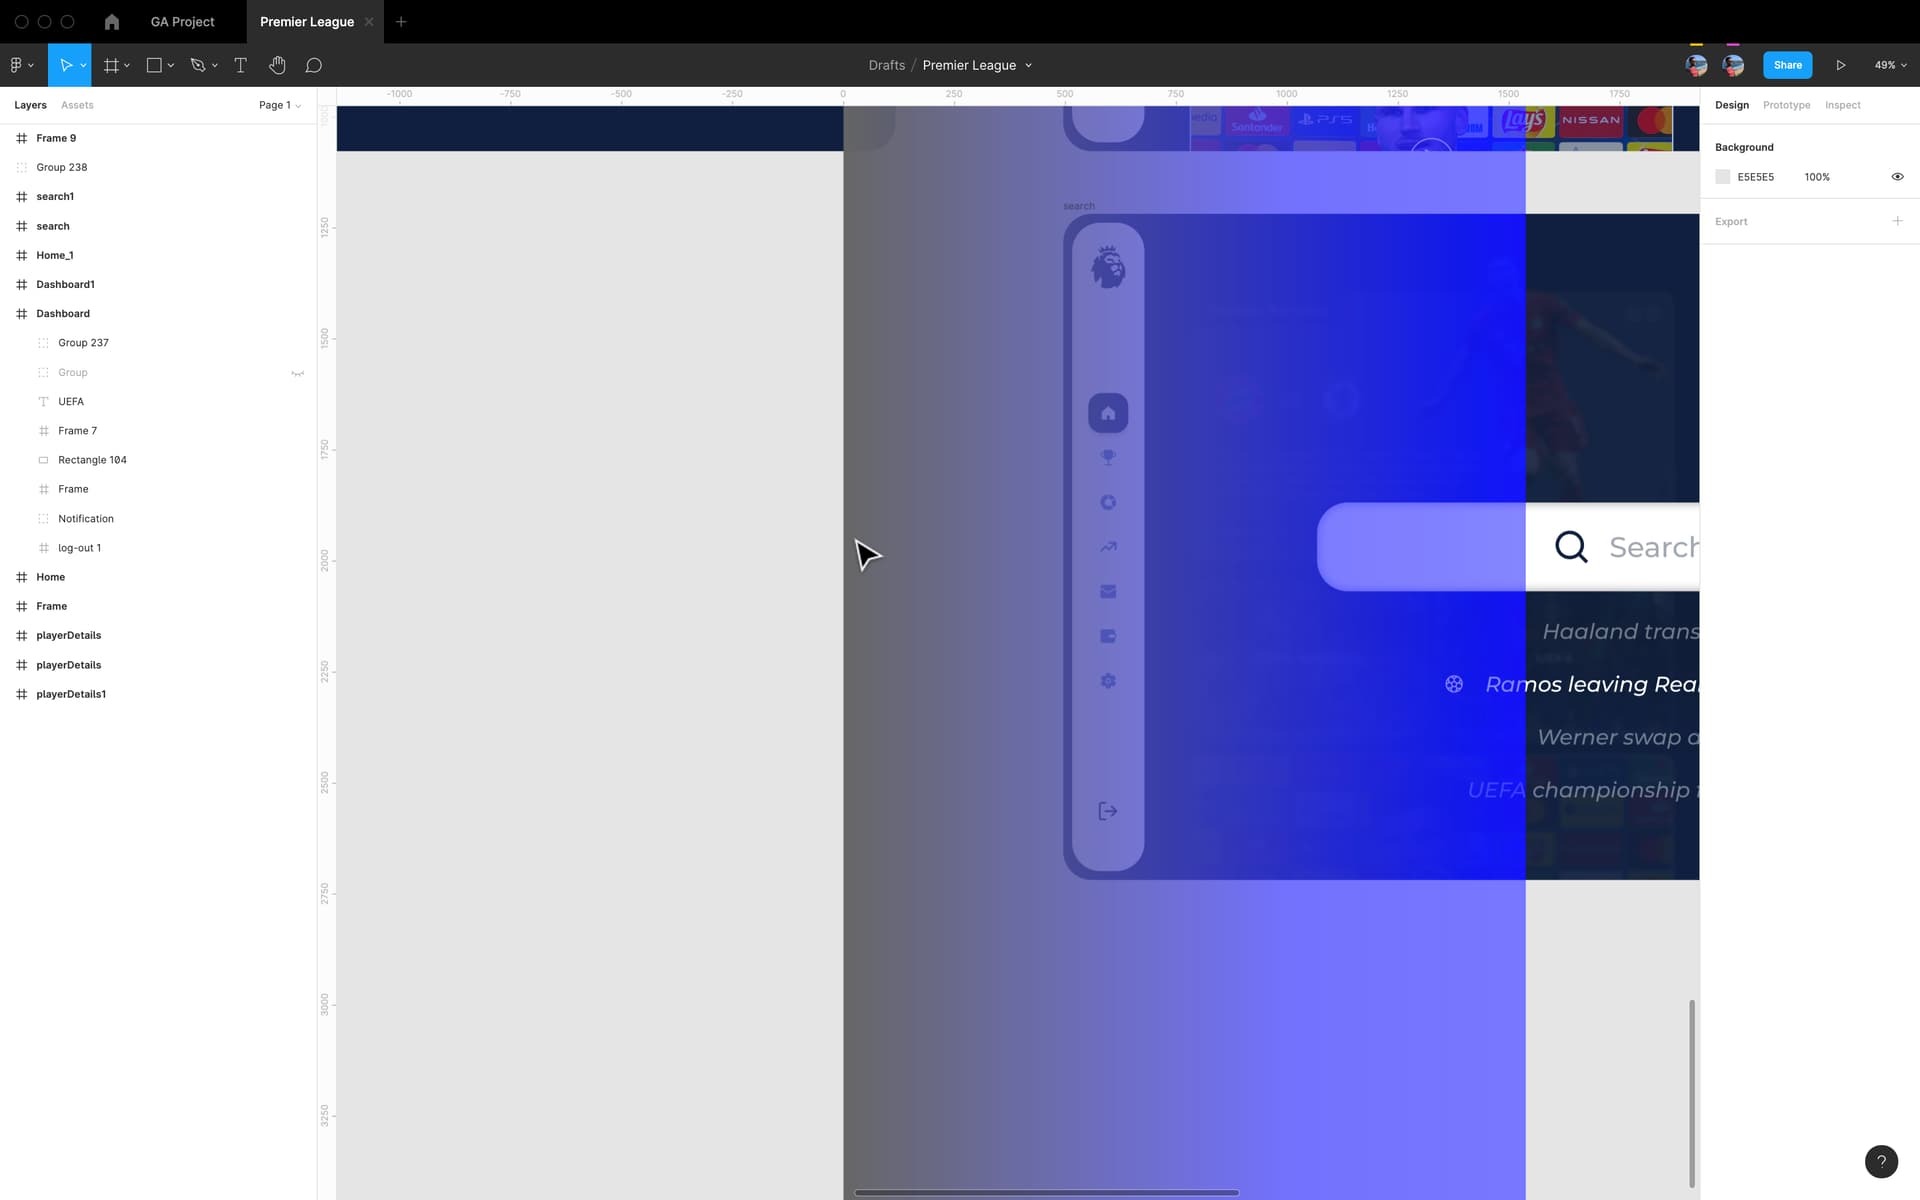Click the Share button top right

(1787, 65)
